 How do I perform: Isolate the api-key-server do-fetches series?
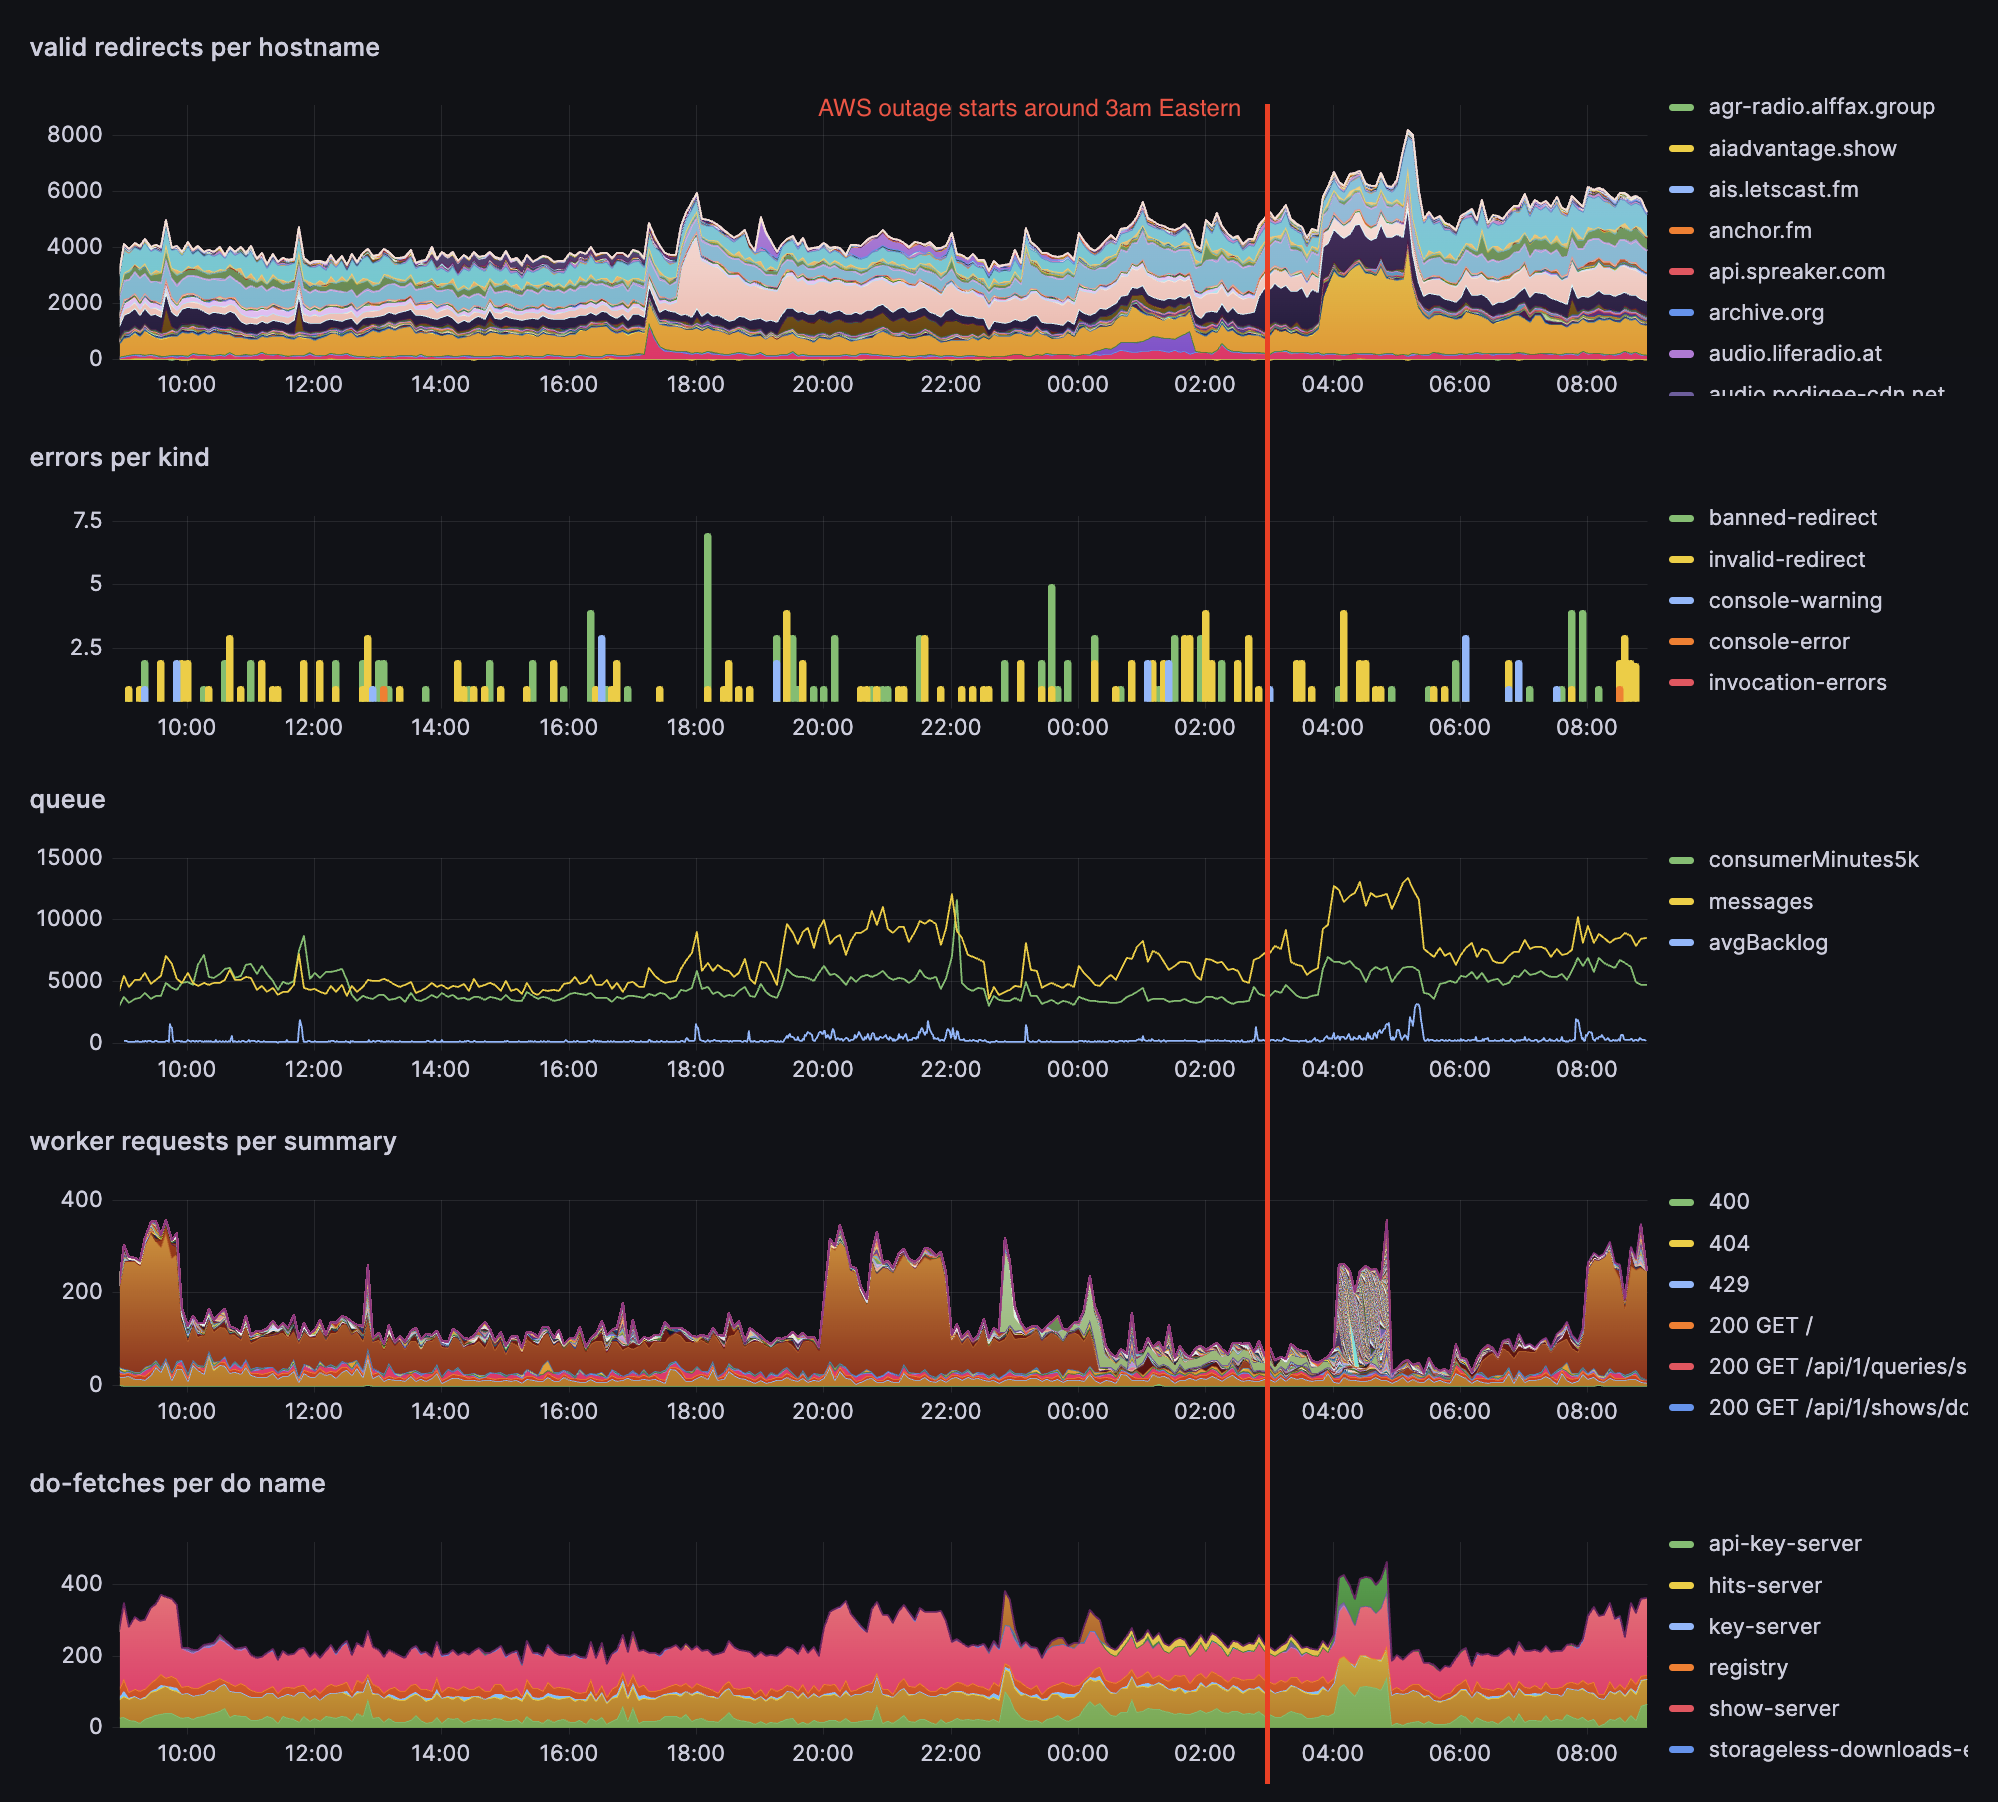1784,1544
